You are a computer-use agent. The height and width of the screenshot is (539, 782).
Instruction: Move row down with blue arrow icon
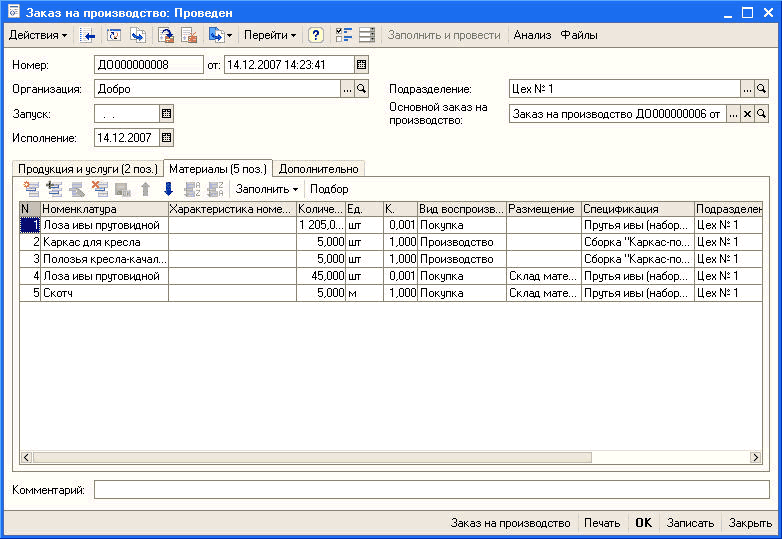coord(168,189)
